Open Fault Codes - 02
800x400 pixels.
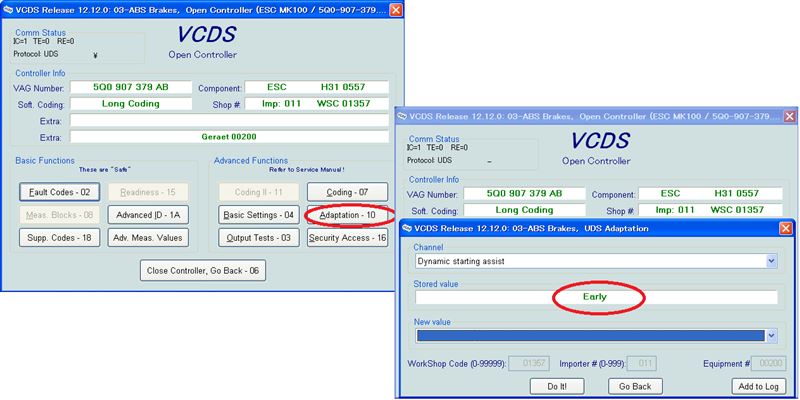pos(60,192)
